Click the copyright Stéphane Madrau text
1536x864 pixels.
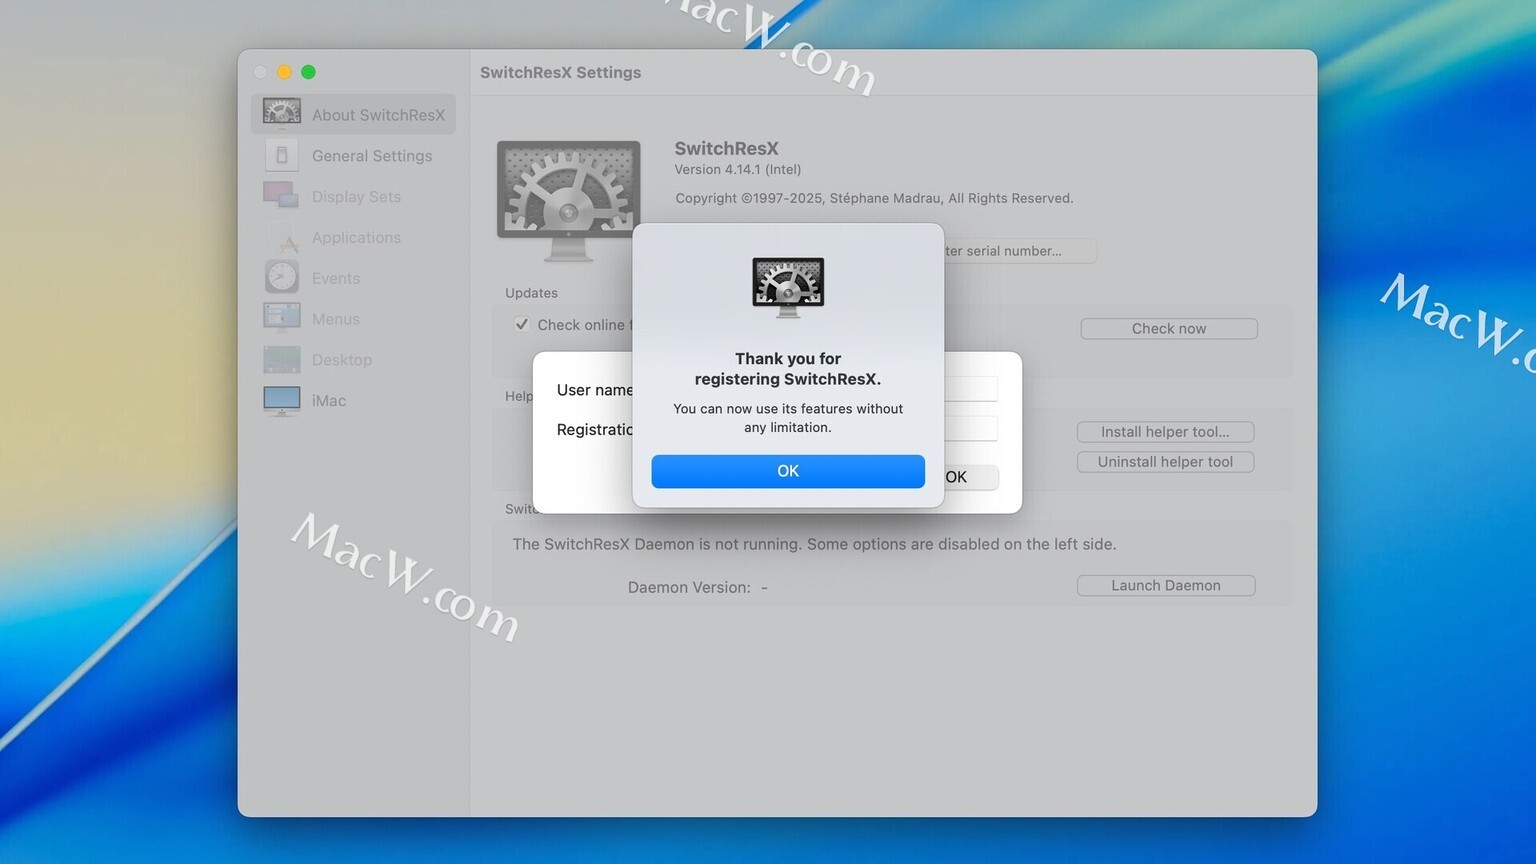[x=874, y=198]
